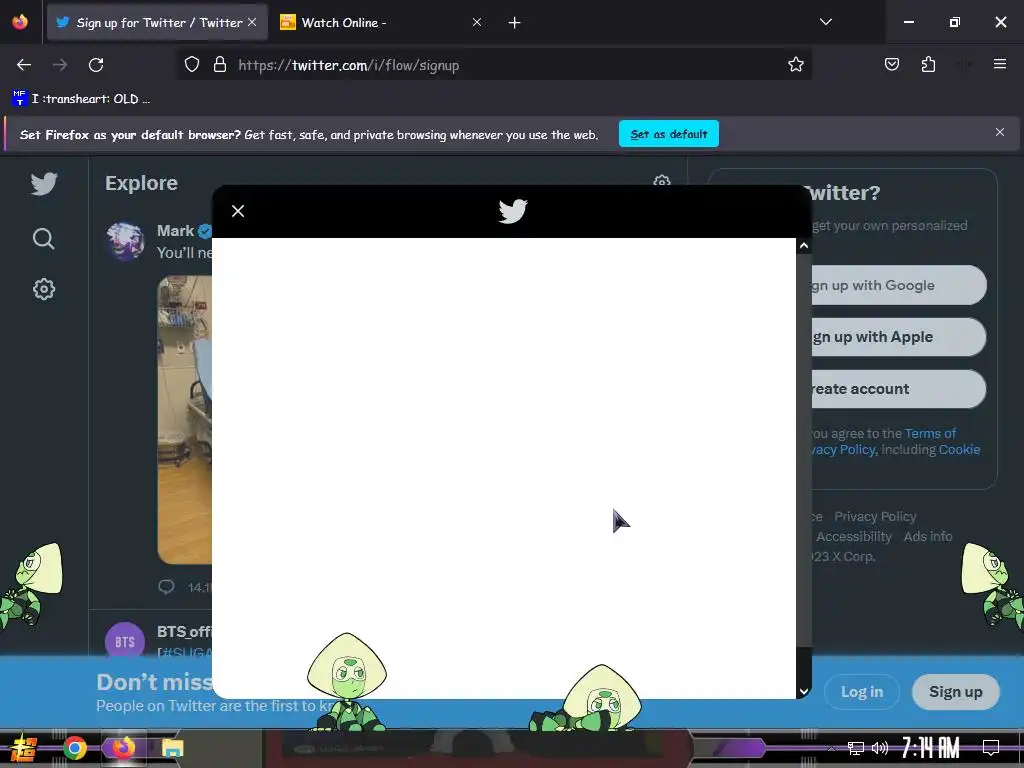Open the Ads info footer link

[928, 537]
